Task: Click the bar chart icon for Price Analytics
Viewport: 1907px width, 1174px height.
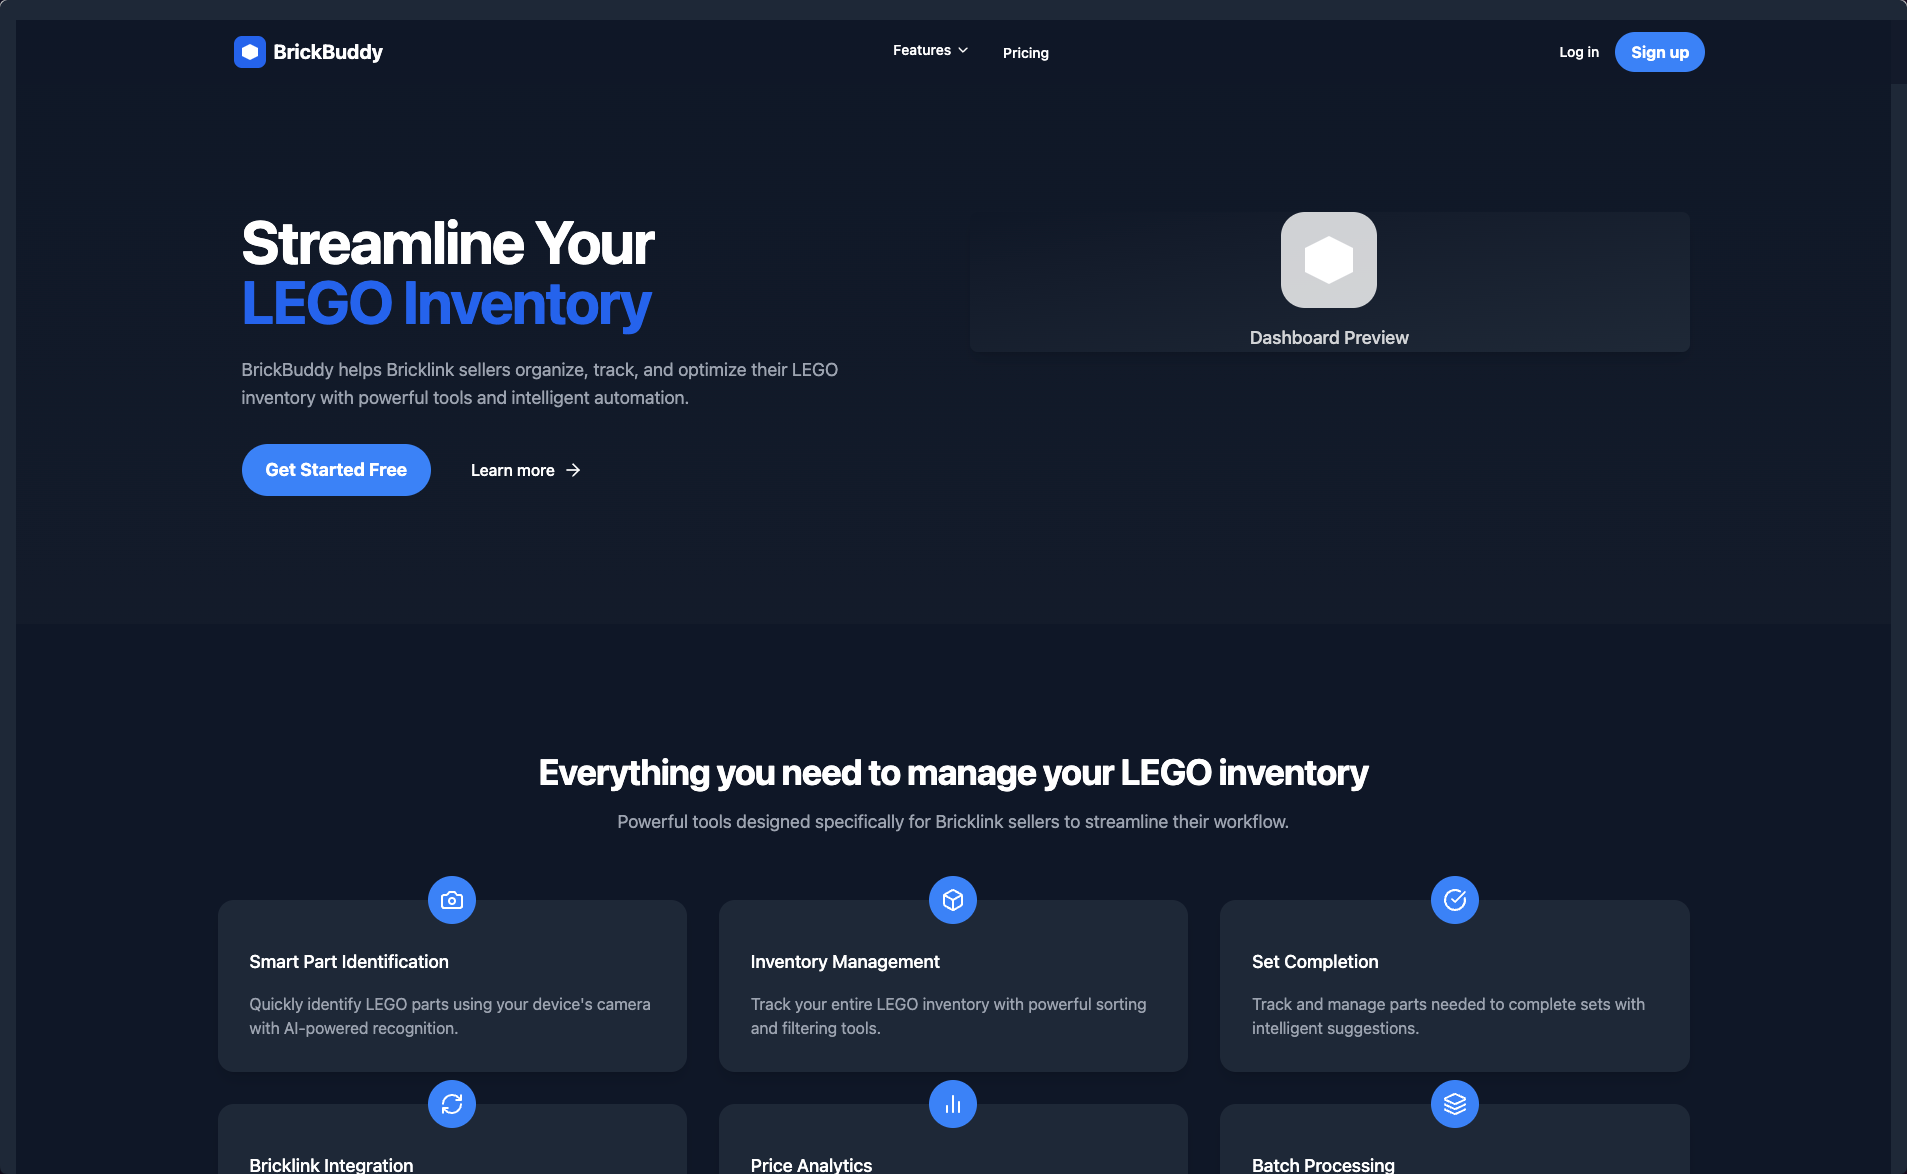Action: point(953,1104)
